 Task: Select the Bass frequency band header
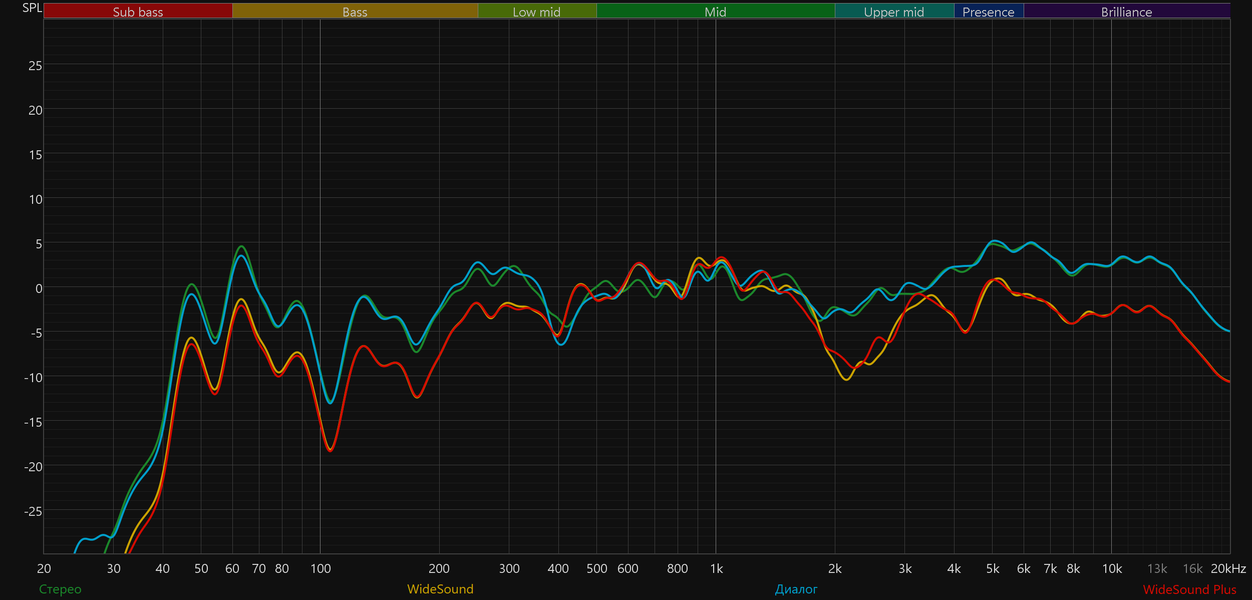355,12
